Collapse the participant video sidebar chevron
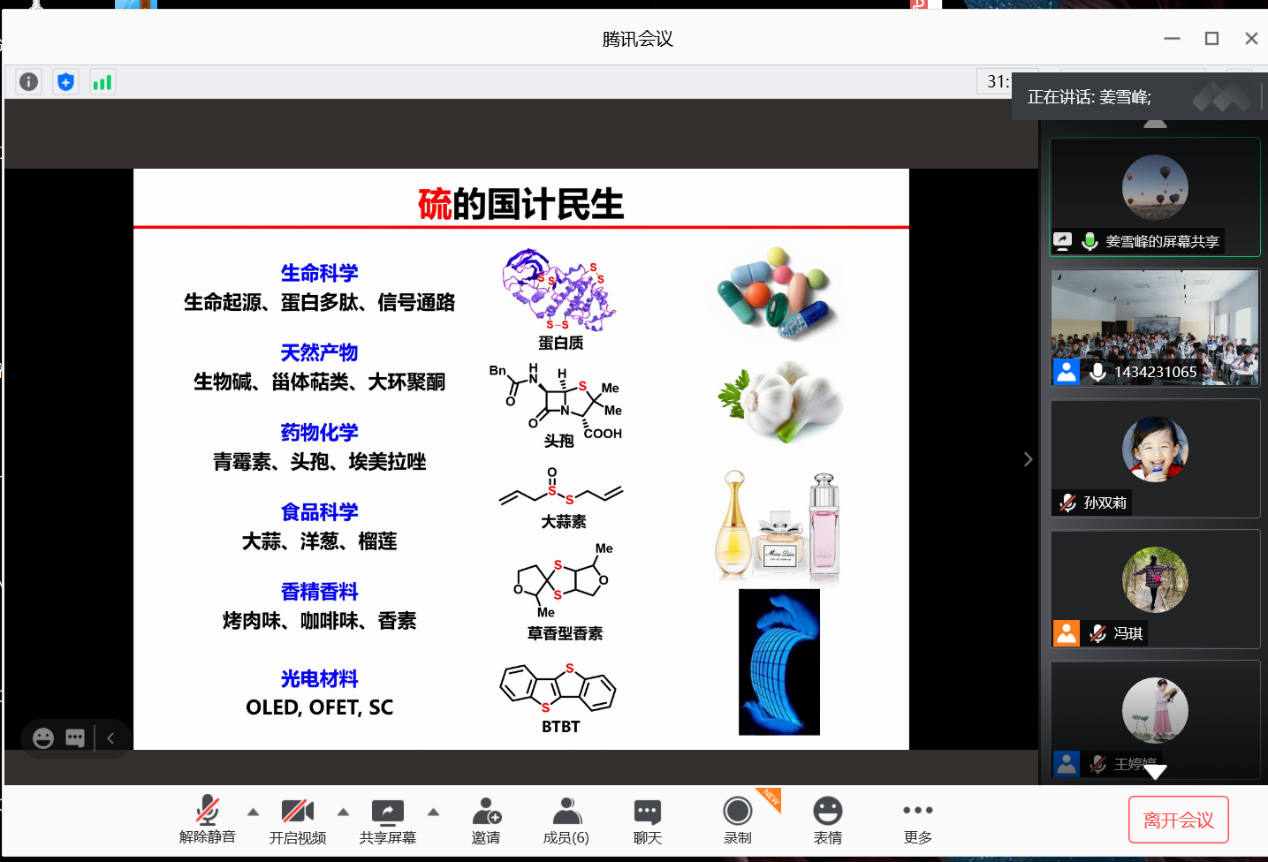 pos(1028,459)
